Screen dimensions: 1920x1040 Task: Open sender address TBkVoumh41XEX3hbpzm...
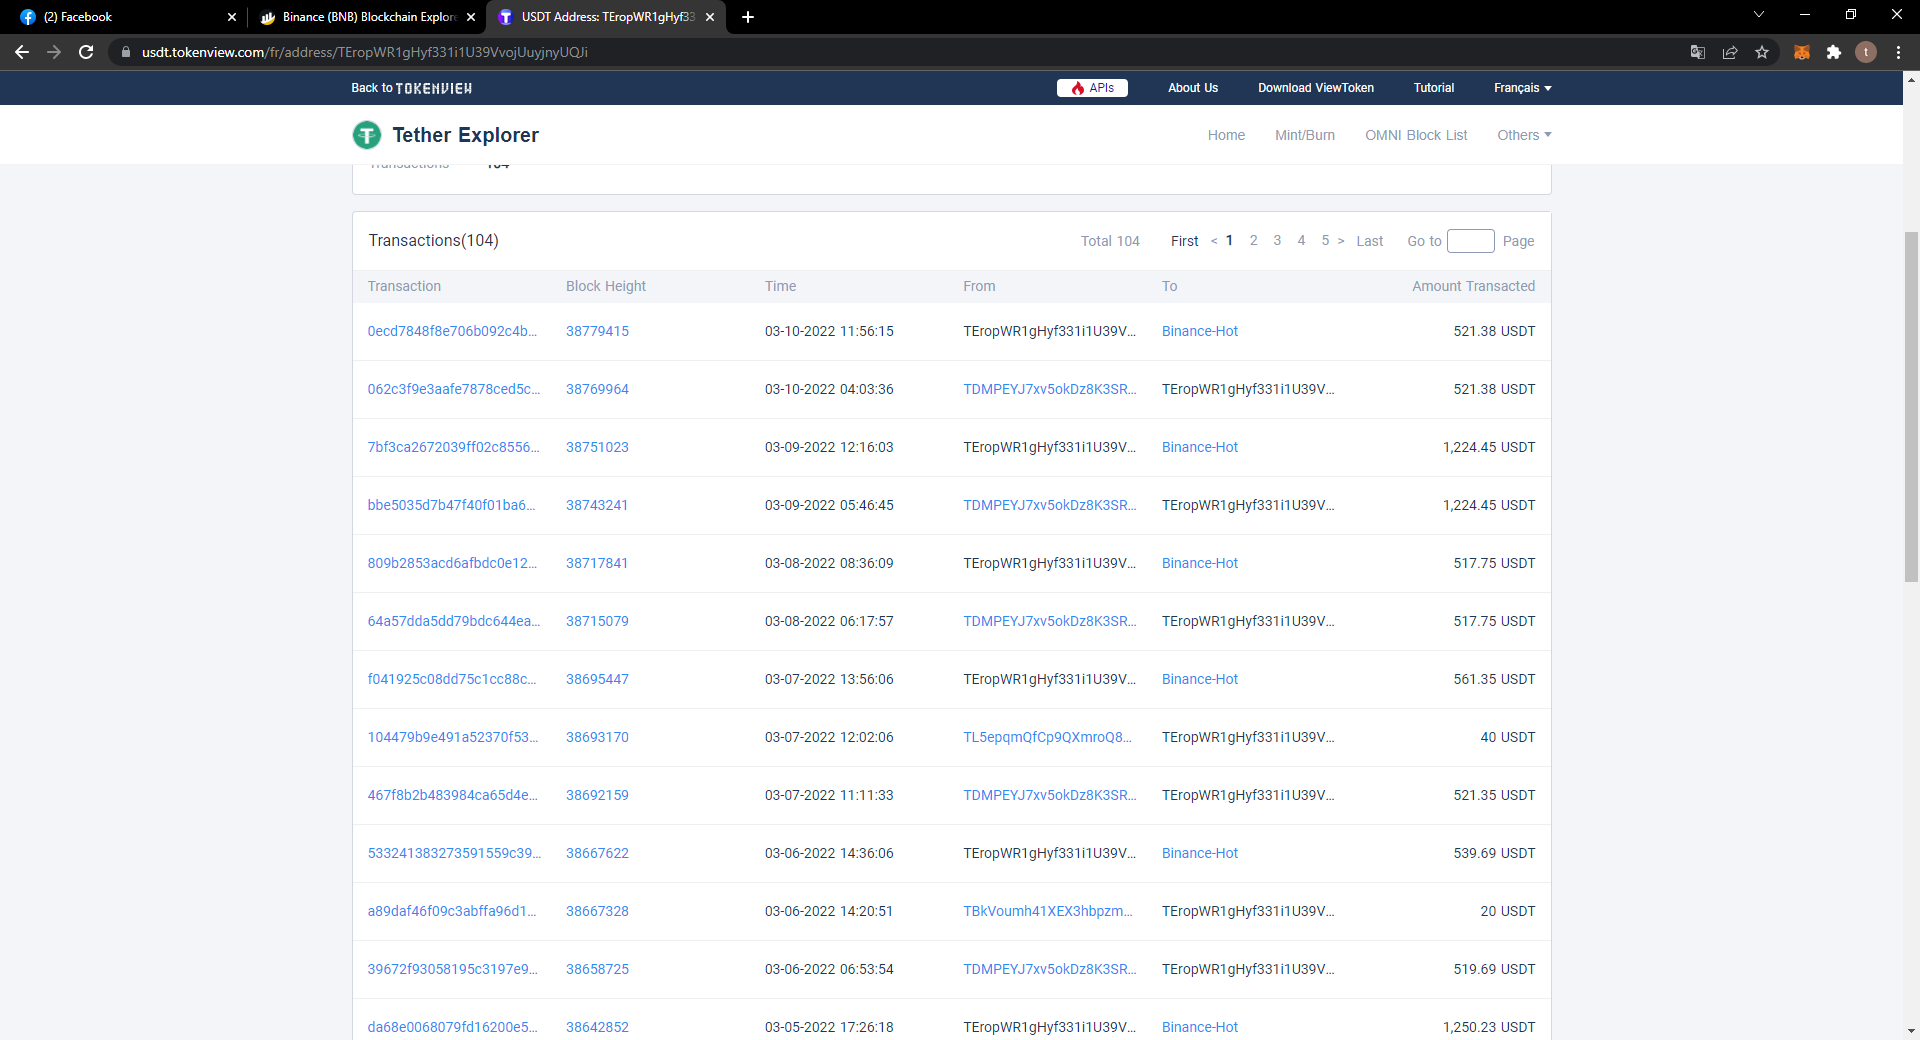click(1048, 911)
